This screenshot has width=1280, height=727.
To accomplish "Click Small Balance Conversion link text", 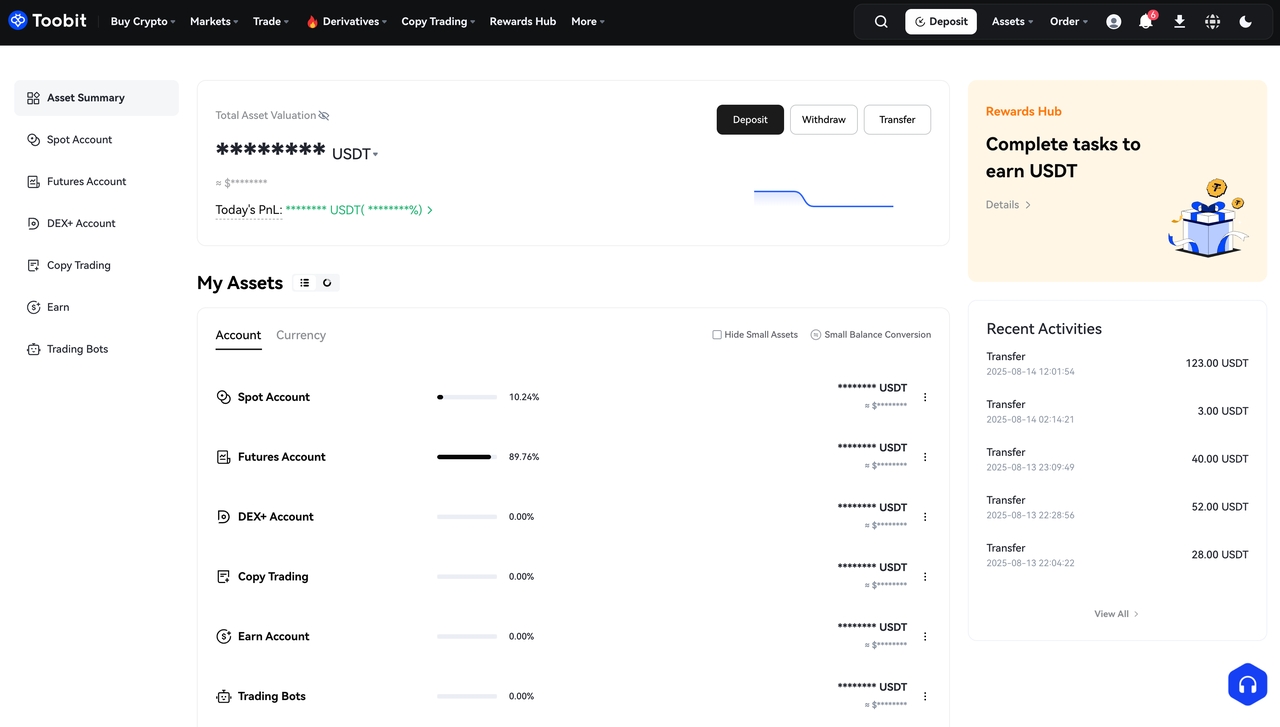I will [877, 335].
